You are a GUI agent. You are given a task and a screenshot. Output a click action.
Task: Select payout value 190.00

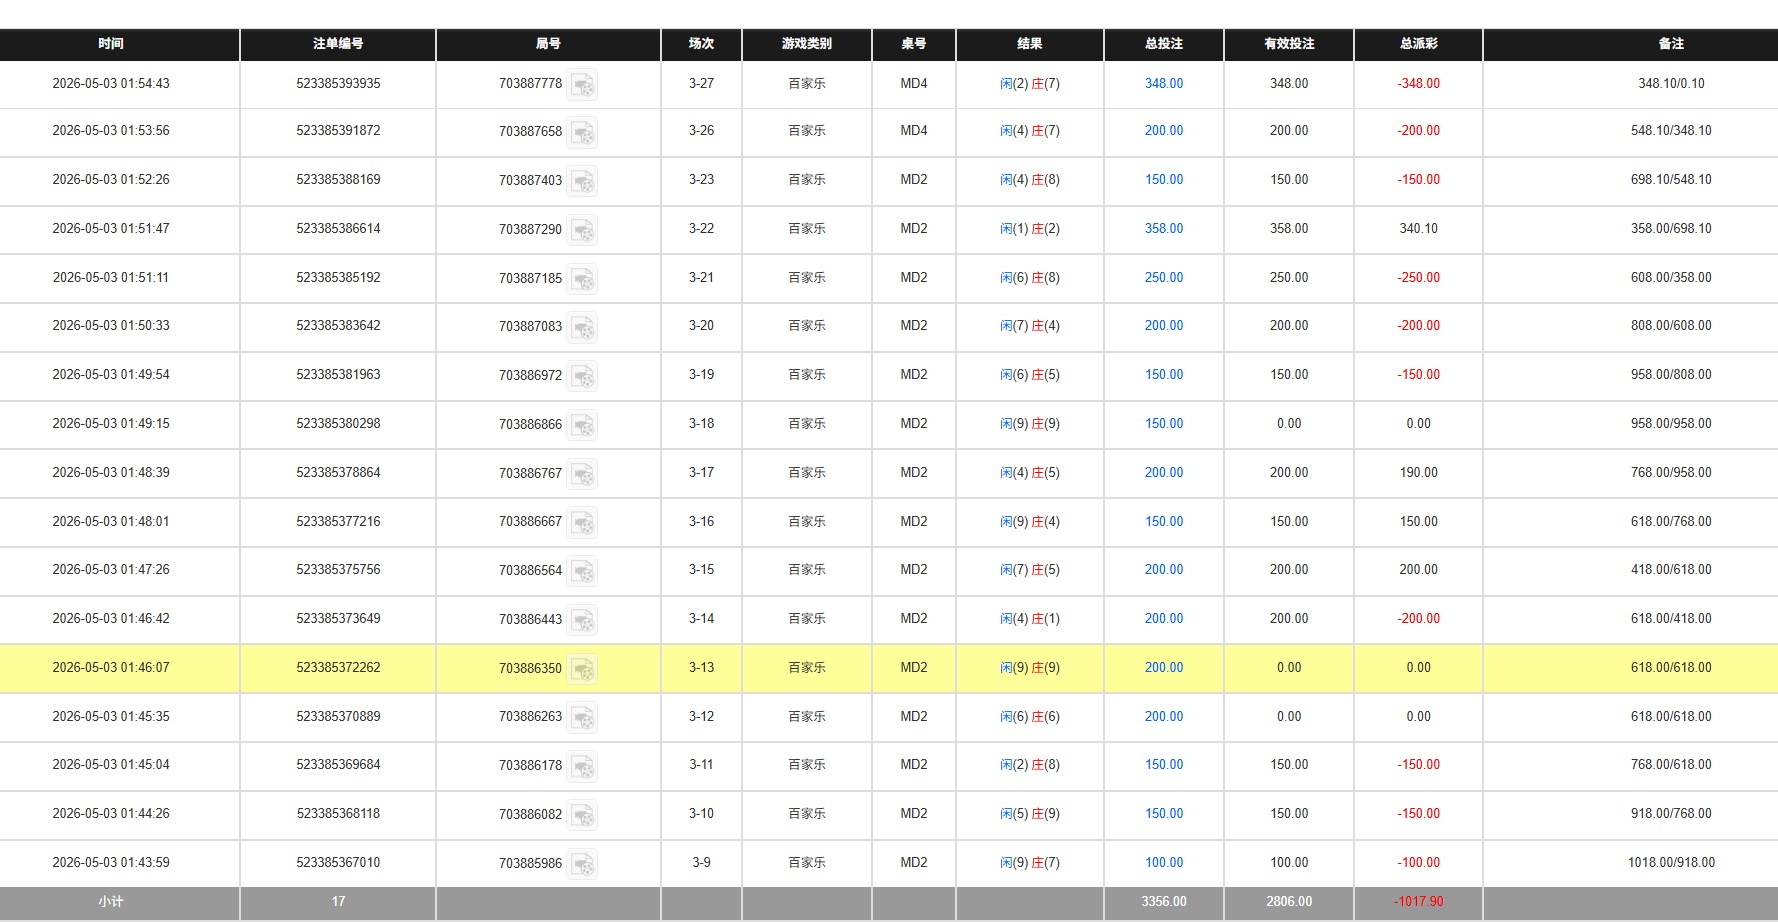click(x=1418, y=473)
